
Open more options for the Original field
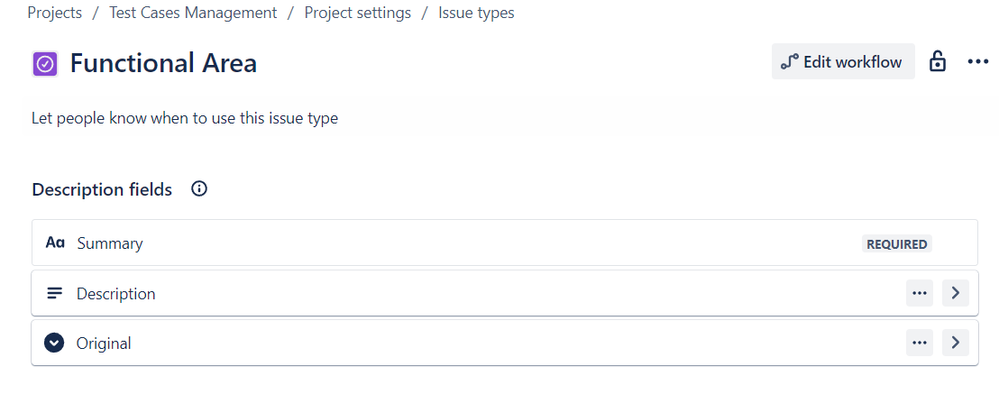[x=919, y=343]
